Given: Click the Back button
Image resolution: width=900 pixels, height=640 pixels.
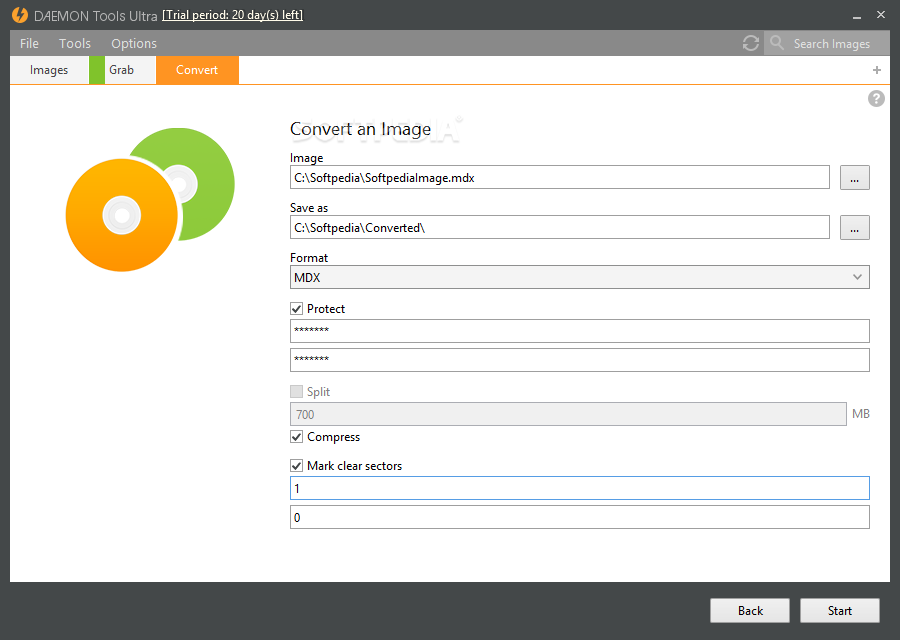Looking at the screenshot, I should 750,611.
